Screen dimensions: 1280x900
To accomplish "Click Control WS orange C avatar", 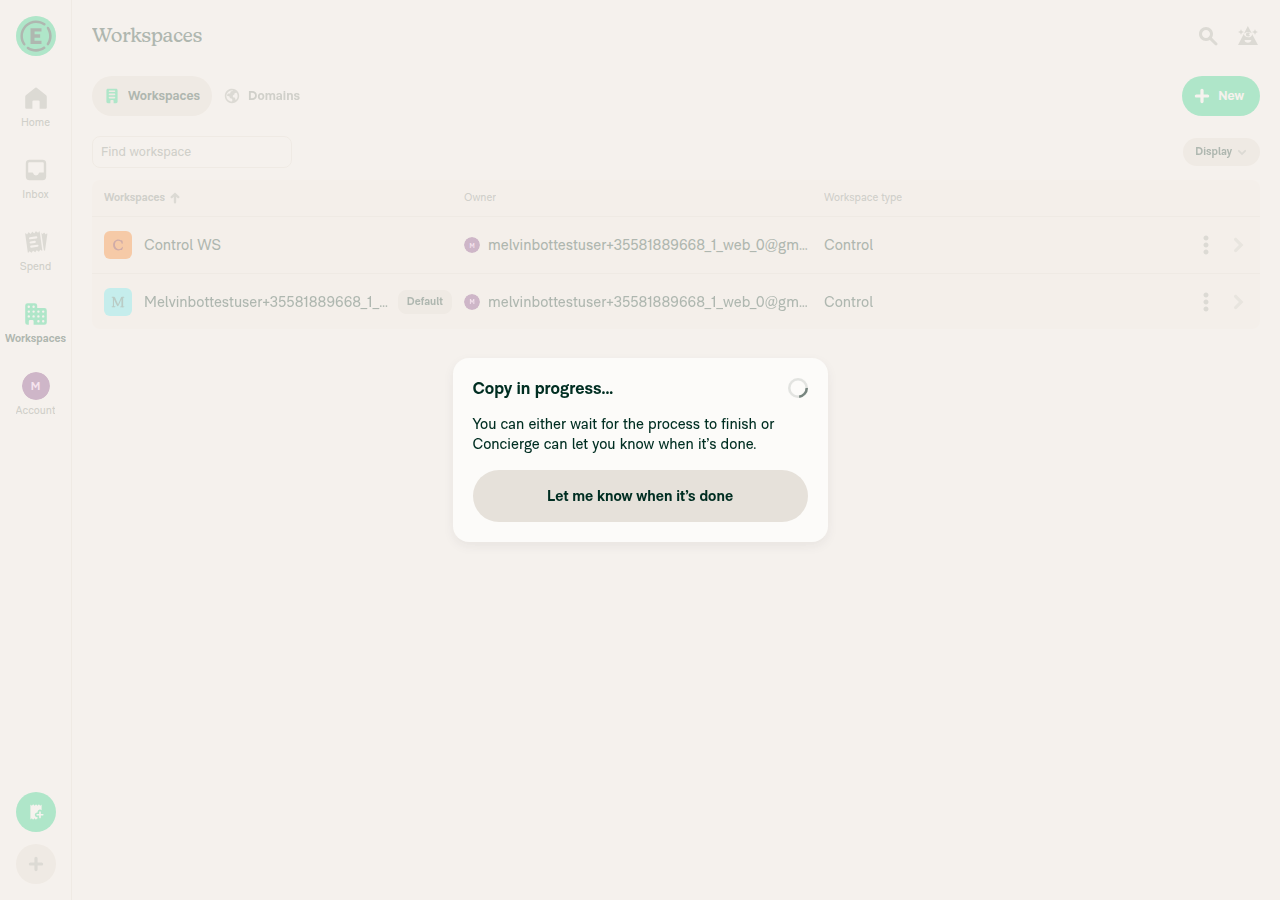I will 118,245.
